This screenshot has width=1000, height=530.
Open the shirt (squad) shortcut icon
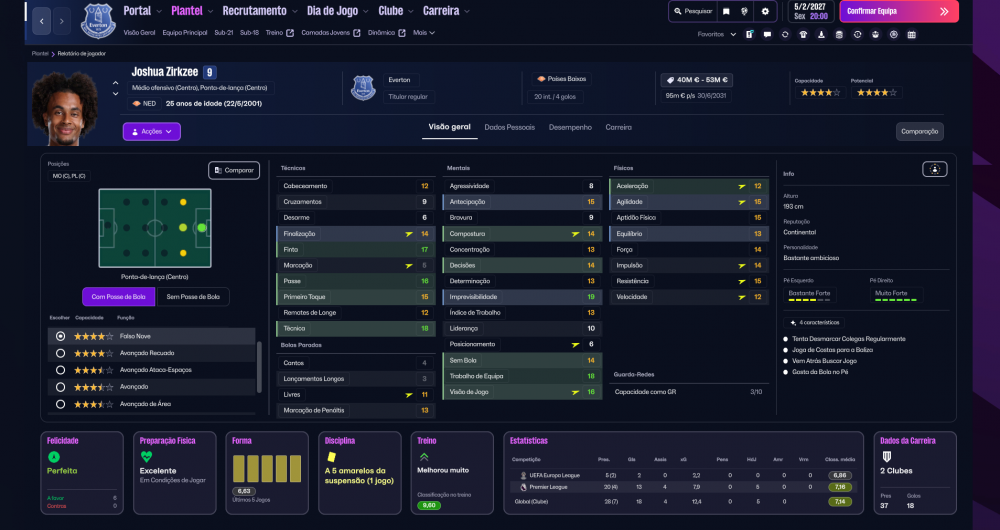click(803, 34)
